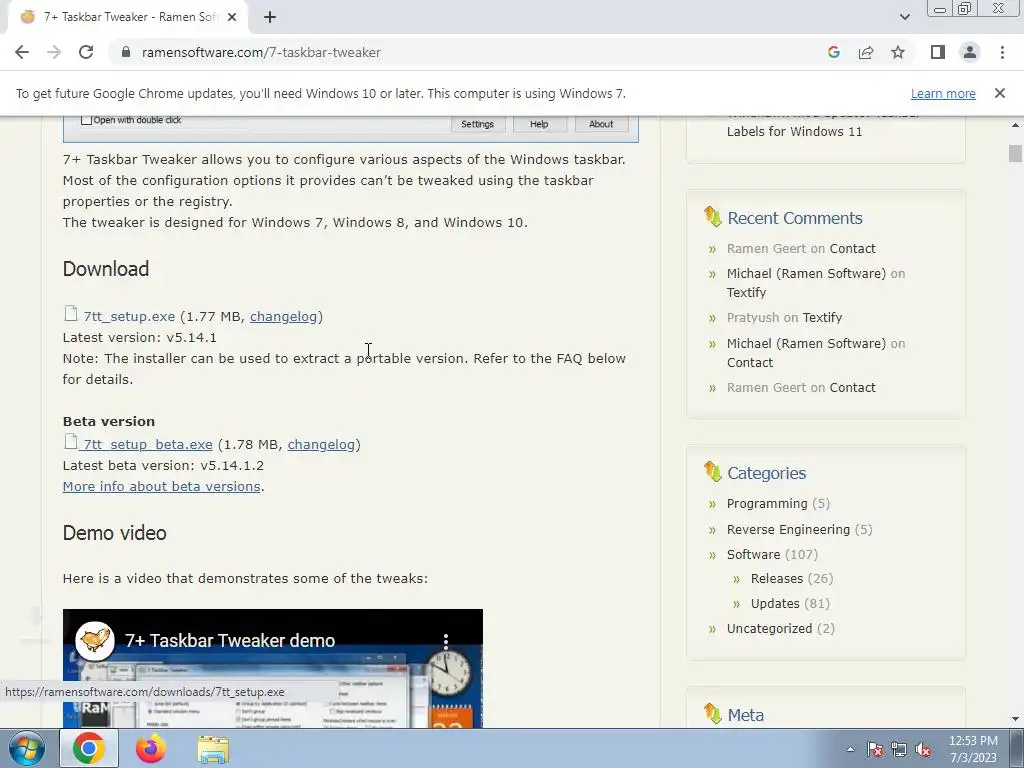Click scrollbar down arrow
Screen dimensions: 1024x768
click(1015, 719)
